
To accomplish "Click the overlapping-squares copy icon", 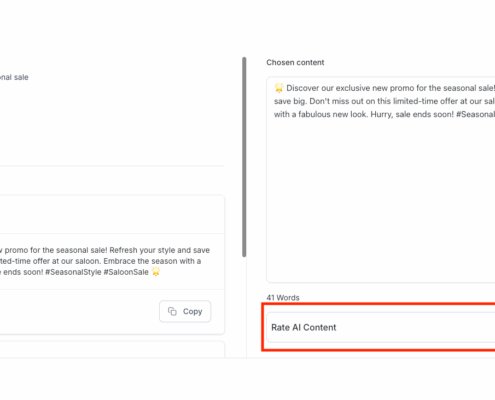I will pyautogui.click(x=172, y=311).
